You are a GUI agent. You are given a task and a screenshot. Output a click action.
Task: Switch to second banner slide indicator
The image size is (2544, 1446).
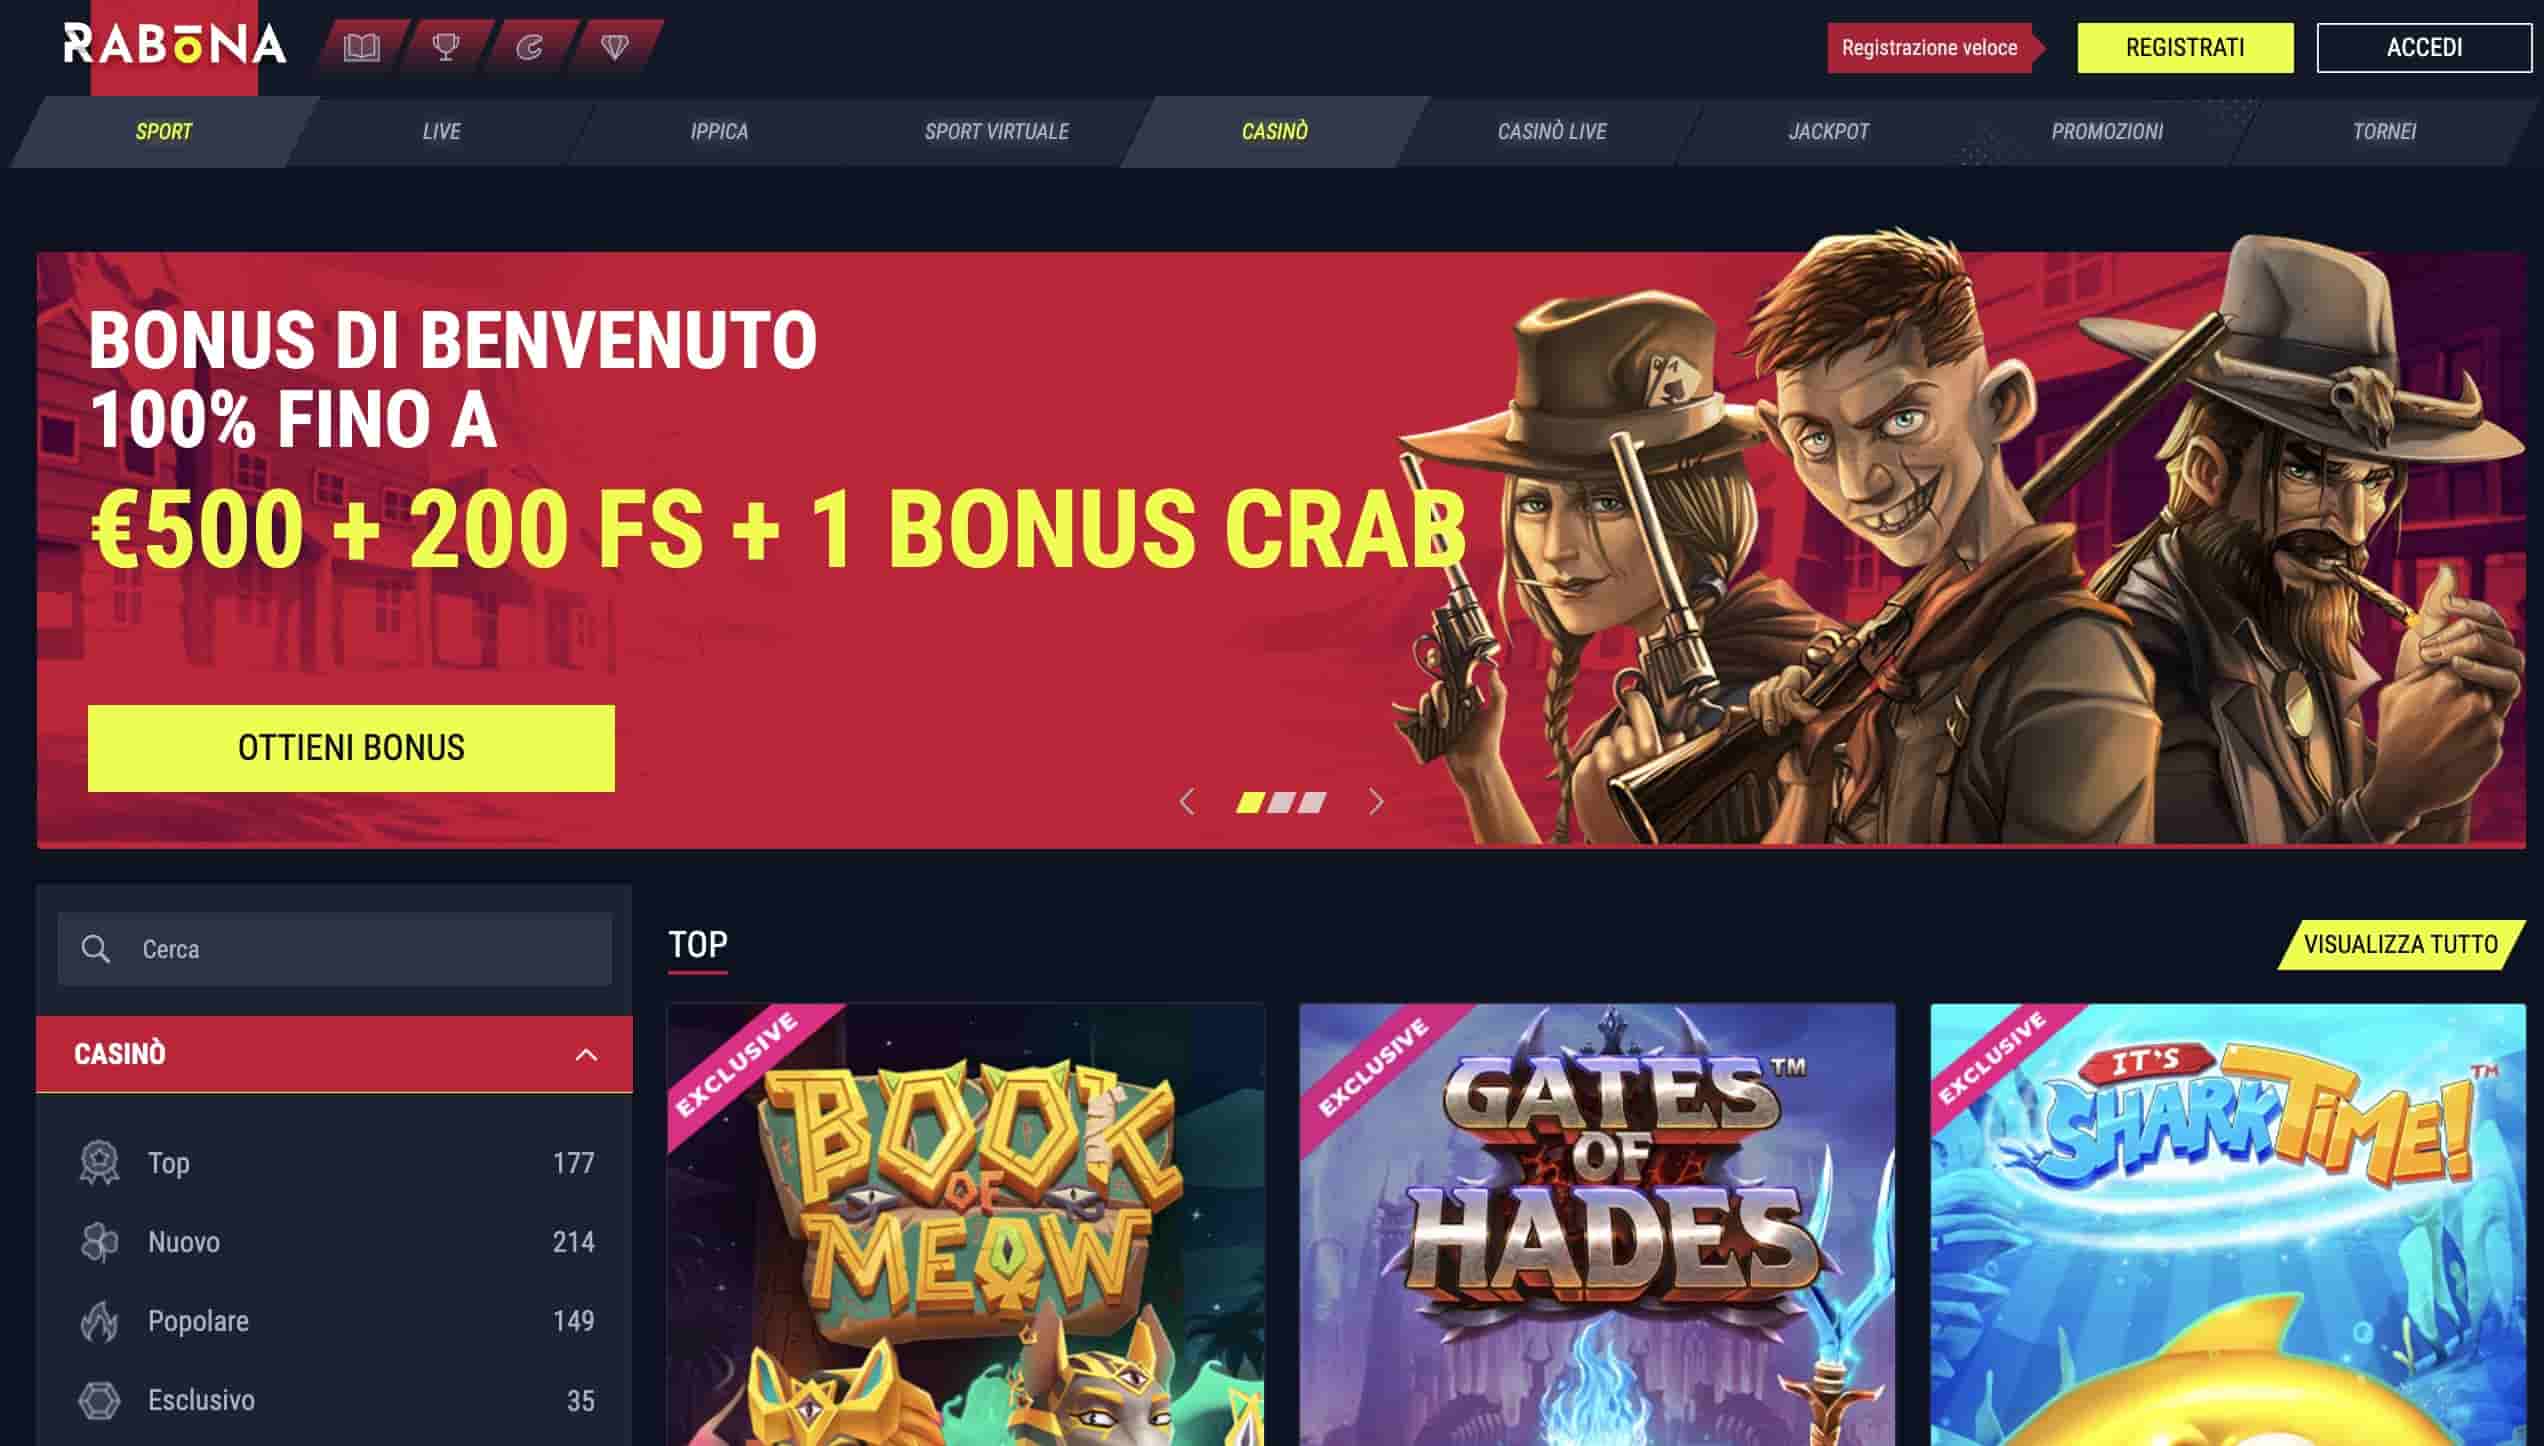click(1281, 802)
